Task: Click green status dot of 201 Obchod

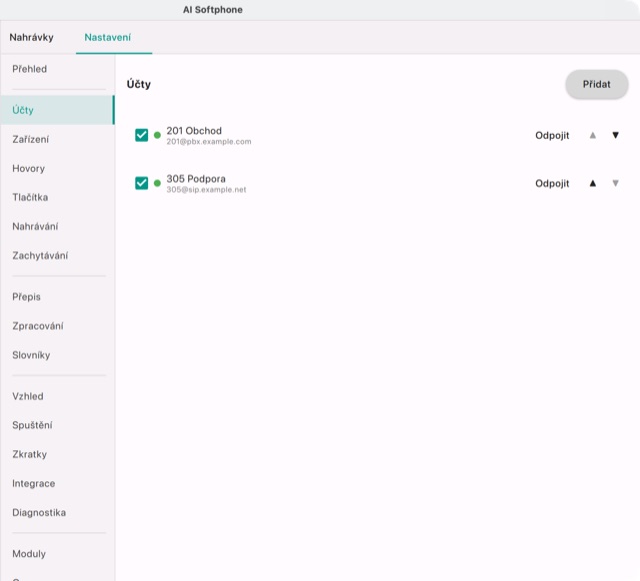Action: click(x=157, y=135)
